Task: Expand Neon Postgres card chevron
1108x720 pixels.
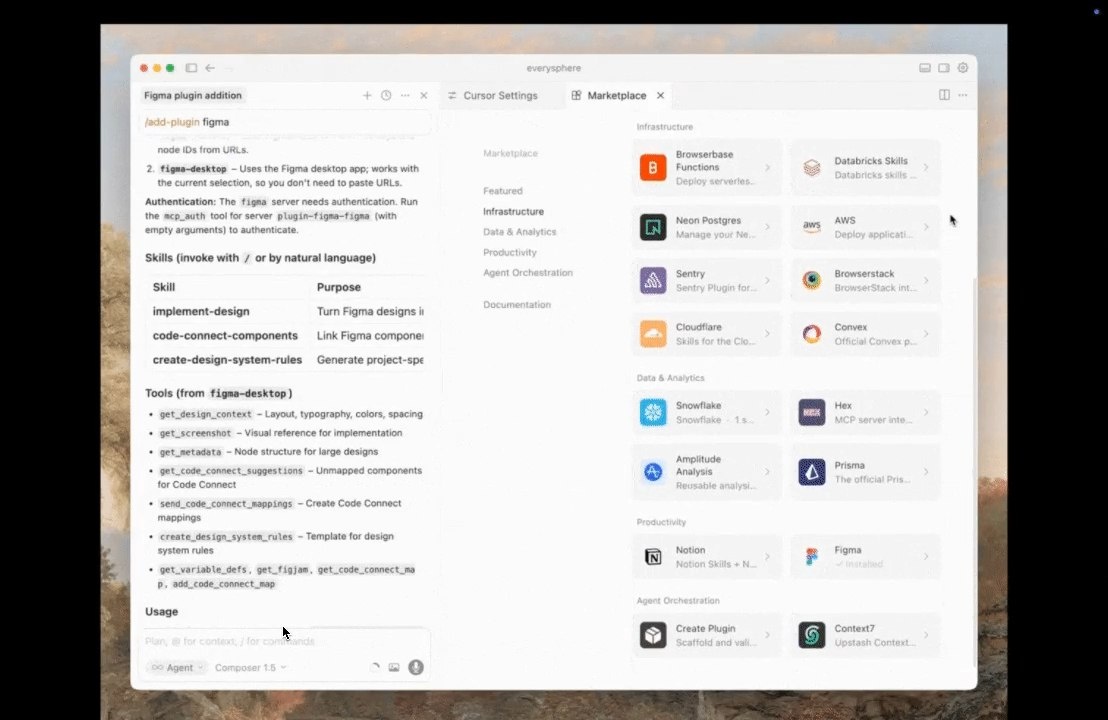Action: click(767, 227)
